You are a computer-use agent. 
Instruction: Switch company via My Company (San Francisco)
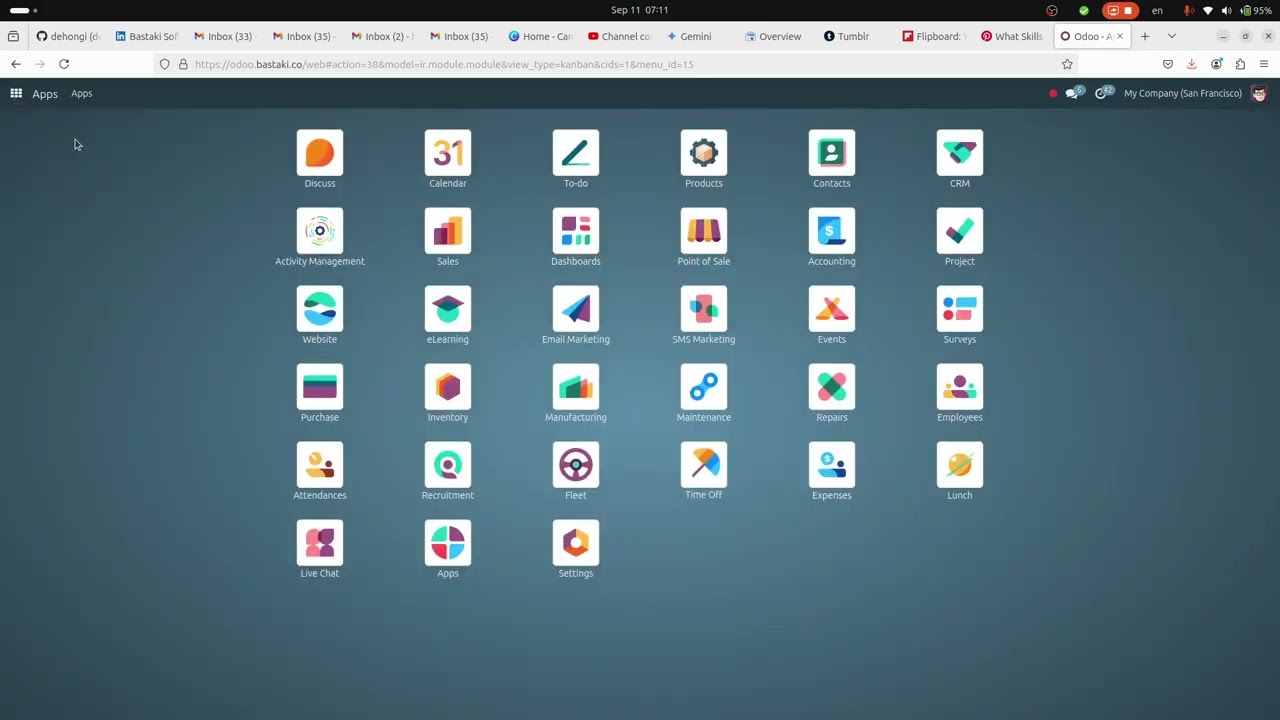pyautogui.click(x=1183, y=93)
